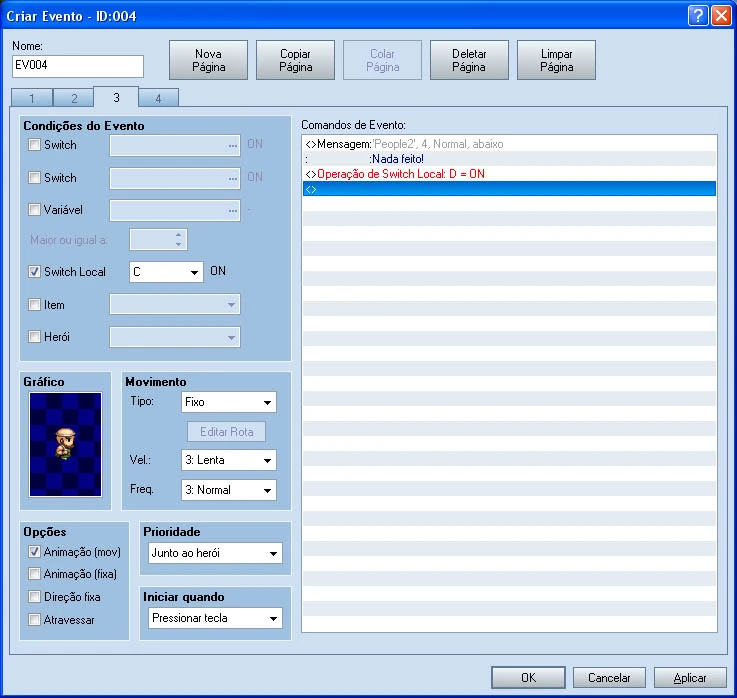Image resolution: width=737 pixels, height=698 pixels.
Task: Enable the Item condition checkbox
Action: [x=34, y=305]
